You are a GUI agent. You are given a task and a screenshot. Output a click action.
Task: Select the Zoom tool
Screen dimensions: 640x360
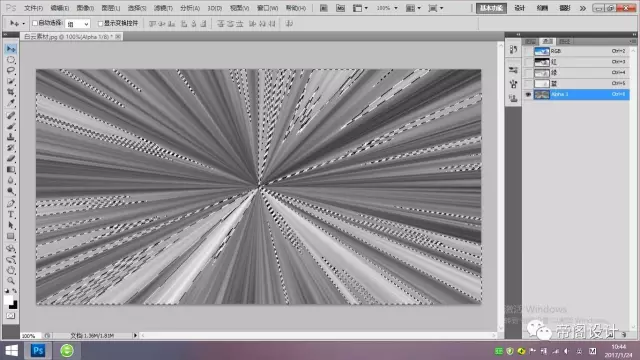point(11,280)
